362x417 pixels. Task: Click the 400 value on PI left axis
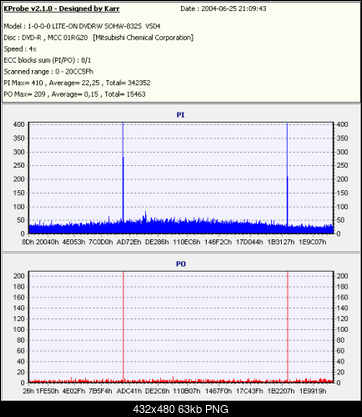click(x=19, y=125)
